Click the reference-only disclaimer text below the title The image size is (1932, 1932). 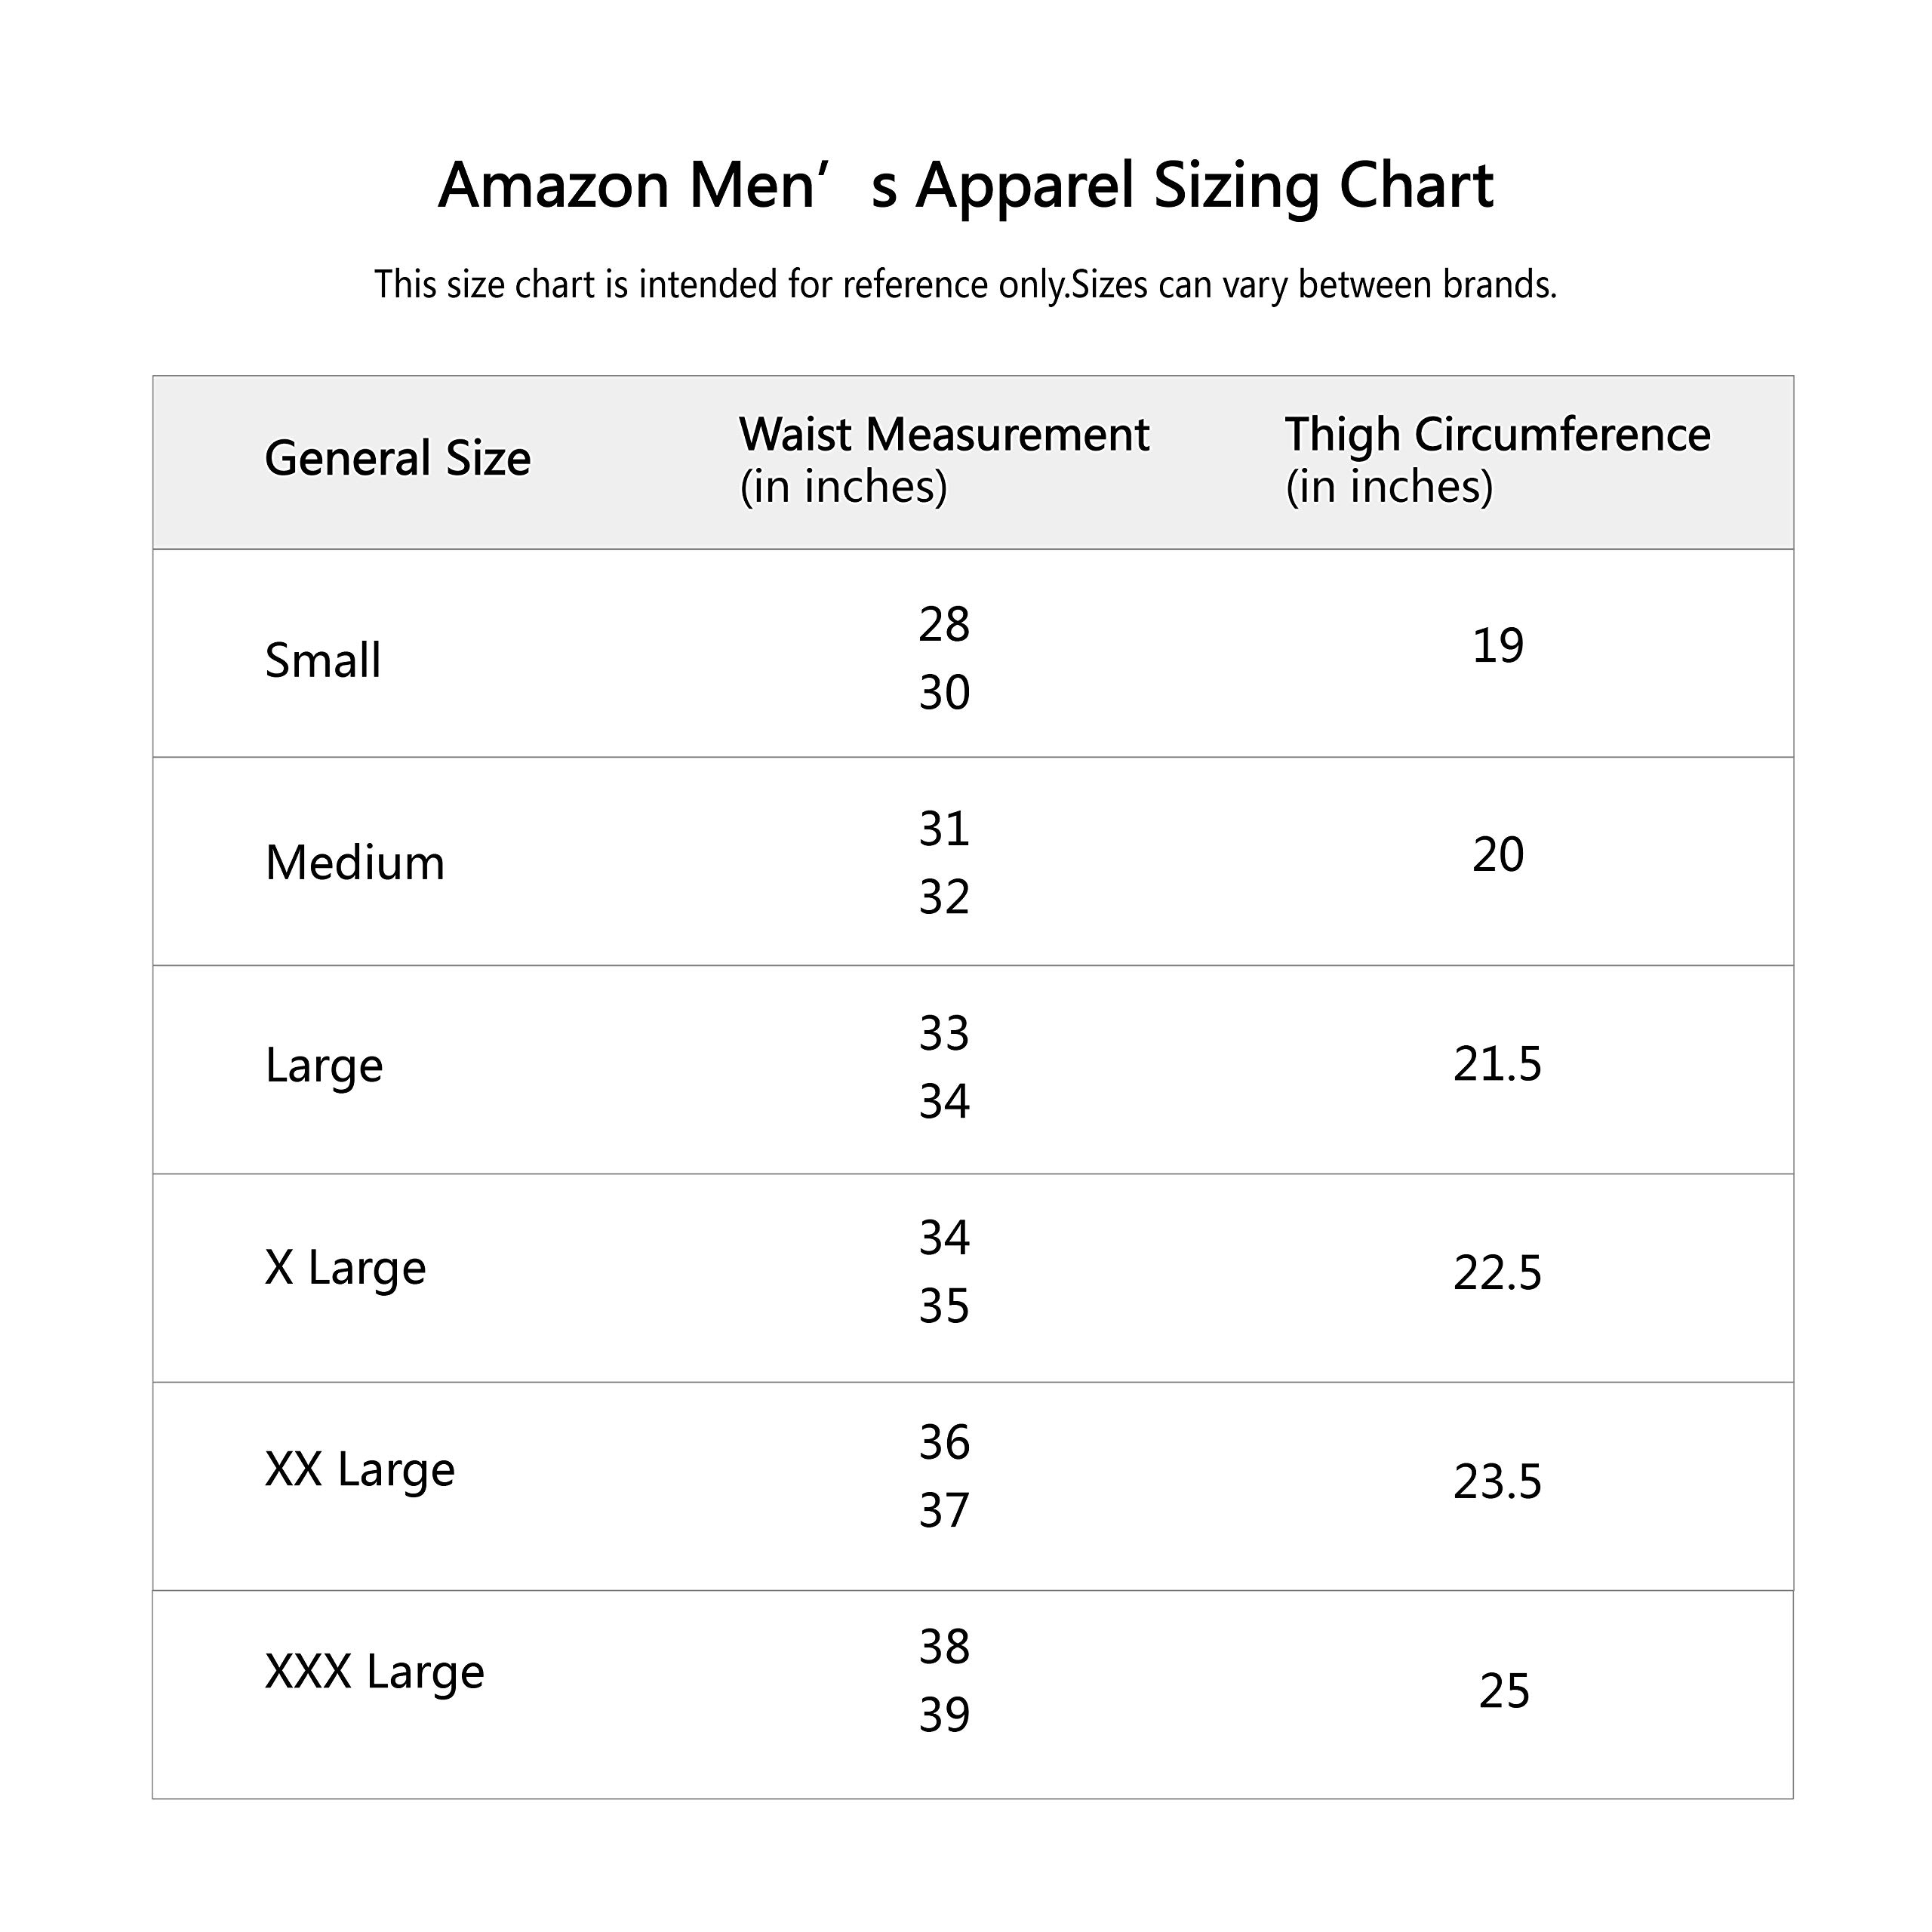[x=965, y=285]
